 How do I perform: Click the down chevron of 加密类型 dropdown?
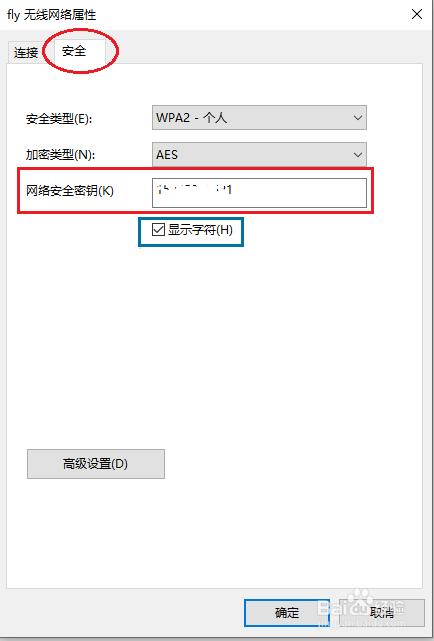point(358,155)
